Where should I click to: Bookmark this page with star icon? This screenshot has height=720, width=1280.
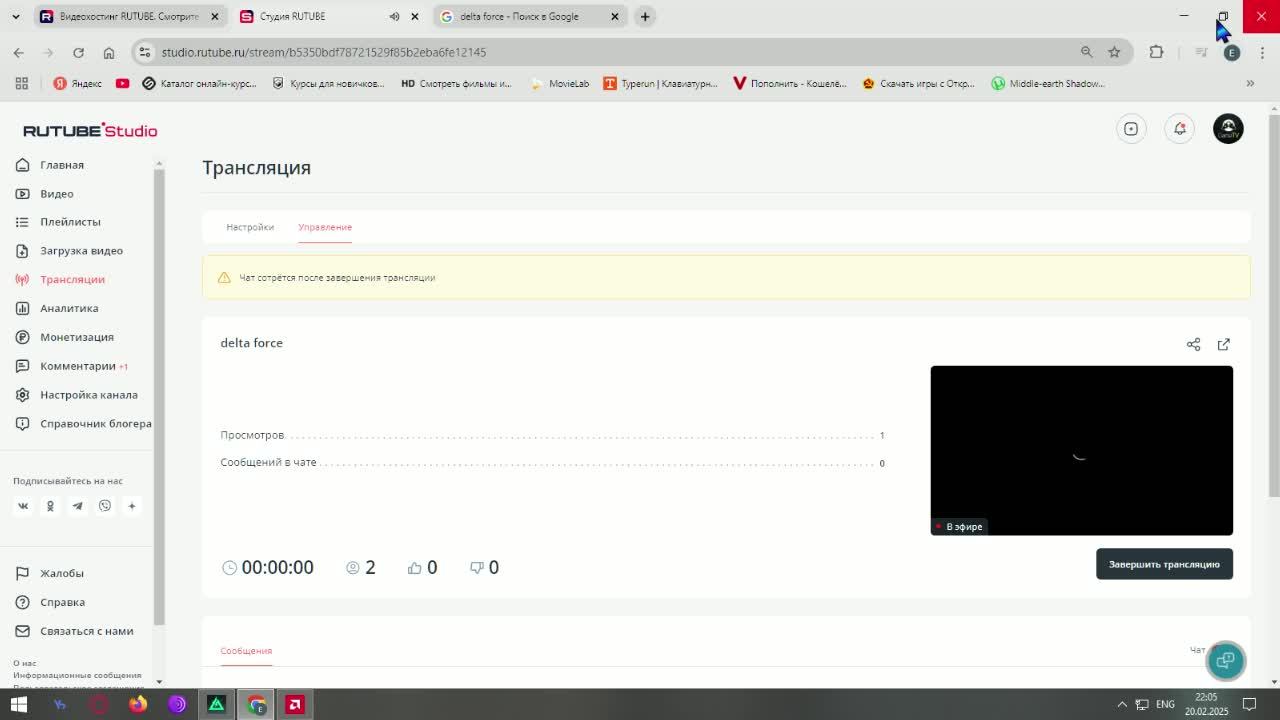pos(1114,52)
